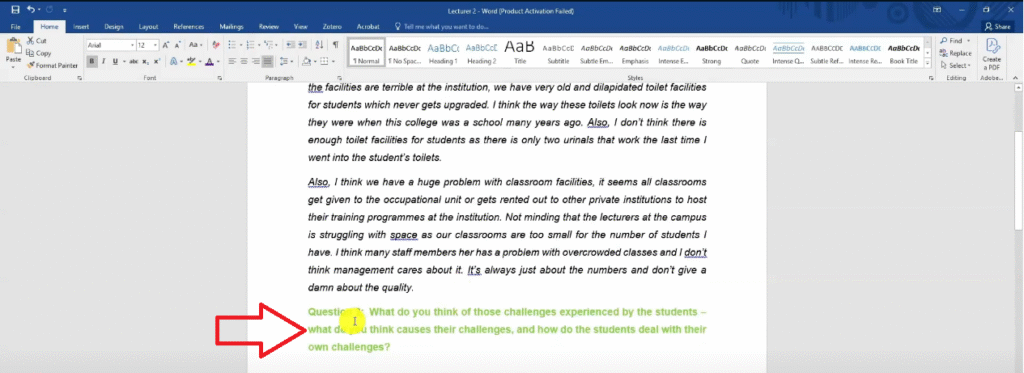The height and width of the screenshot is (373, 1024).
Task: Toggle Italic formatting
Action: (103, 61)
